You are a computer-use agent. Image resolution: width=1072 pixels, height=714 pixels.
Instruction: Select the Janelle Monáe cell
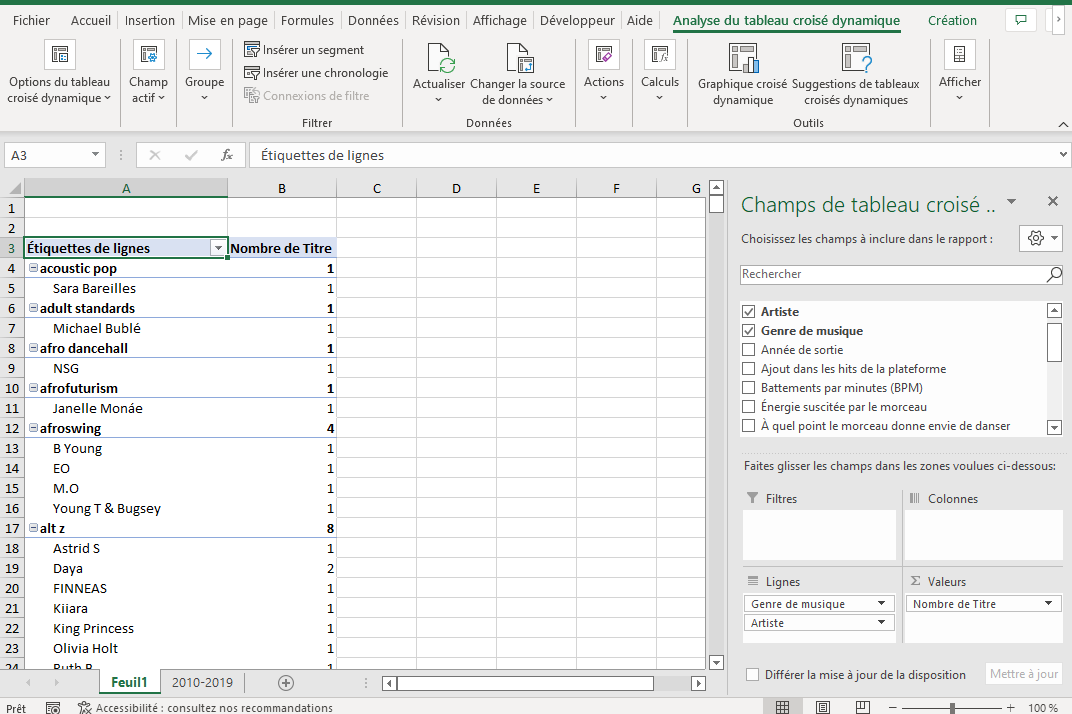click(x=126, y=408)
